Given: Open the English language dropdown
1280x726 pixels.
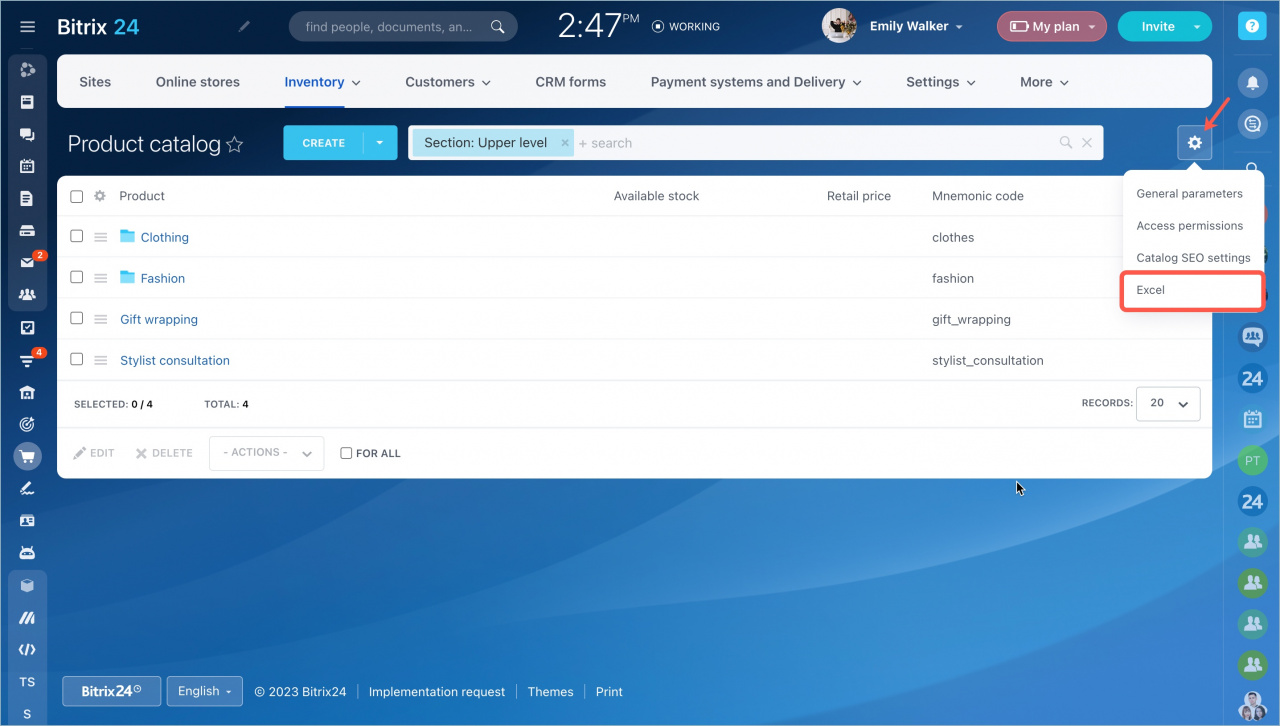Looking at the screenshot, I should point(204,691).
